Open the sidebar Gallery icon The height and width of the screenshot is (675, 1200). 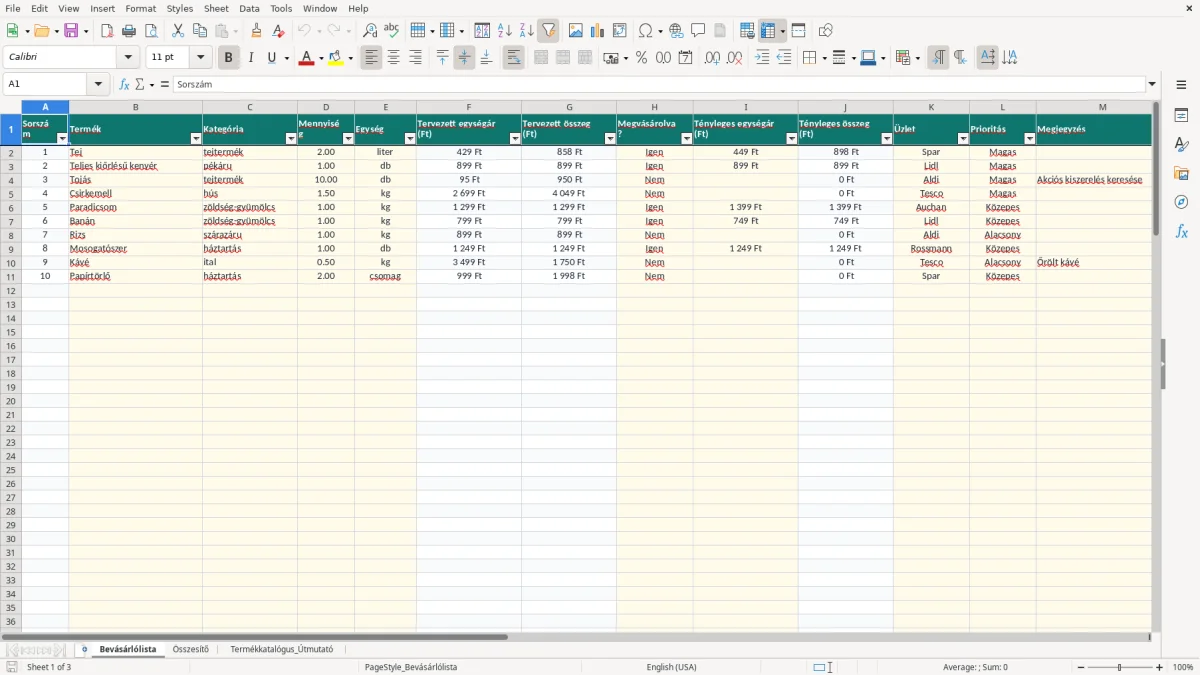[1181, 173]
